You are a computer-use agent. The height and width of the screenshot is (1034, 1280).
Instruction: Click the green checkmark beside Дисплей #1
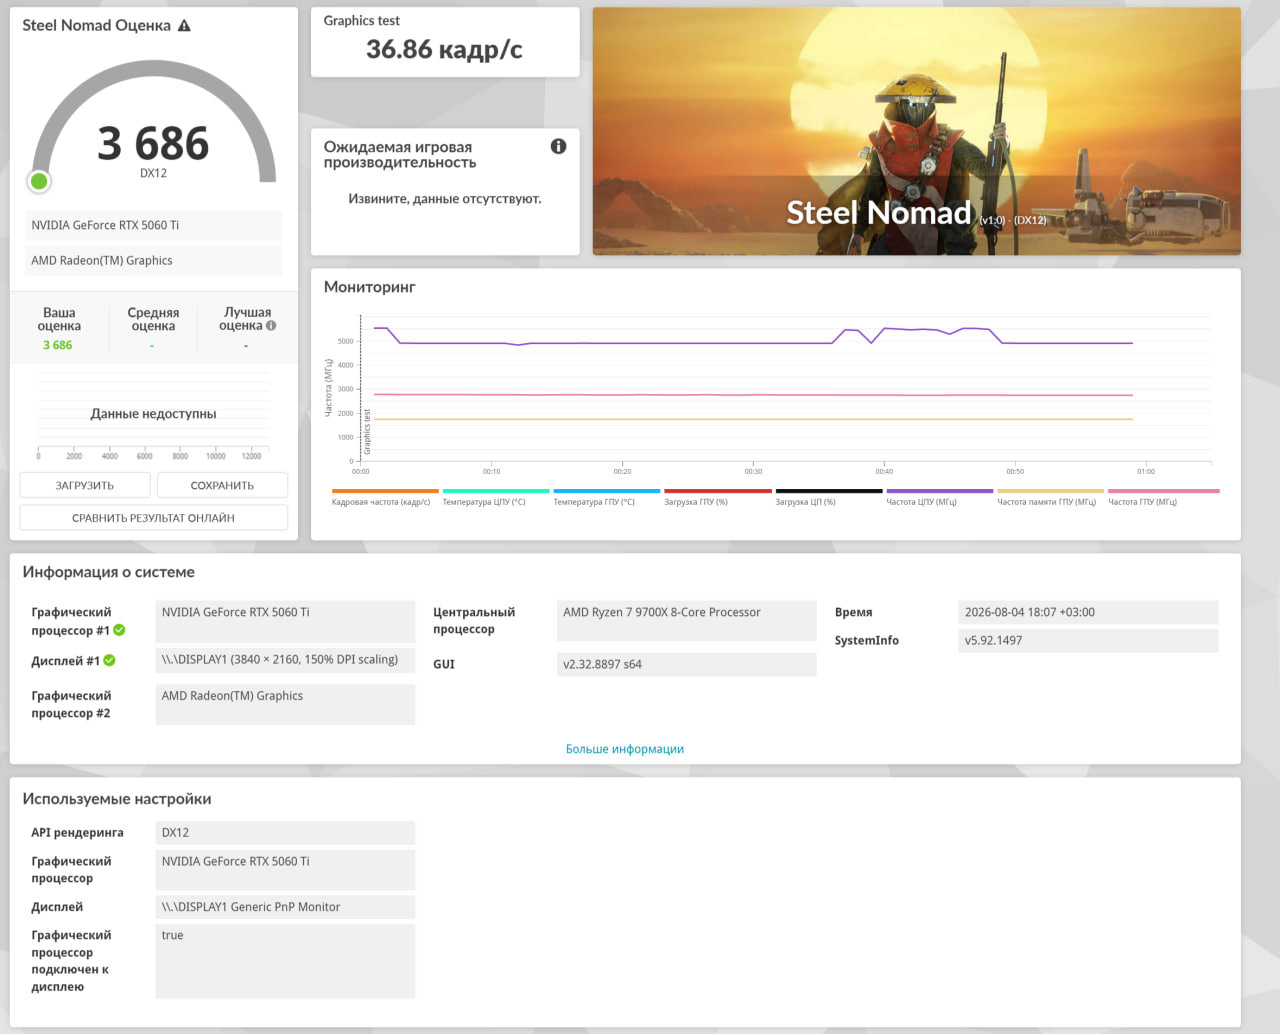(x=109, y=660)
